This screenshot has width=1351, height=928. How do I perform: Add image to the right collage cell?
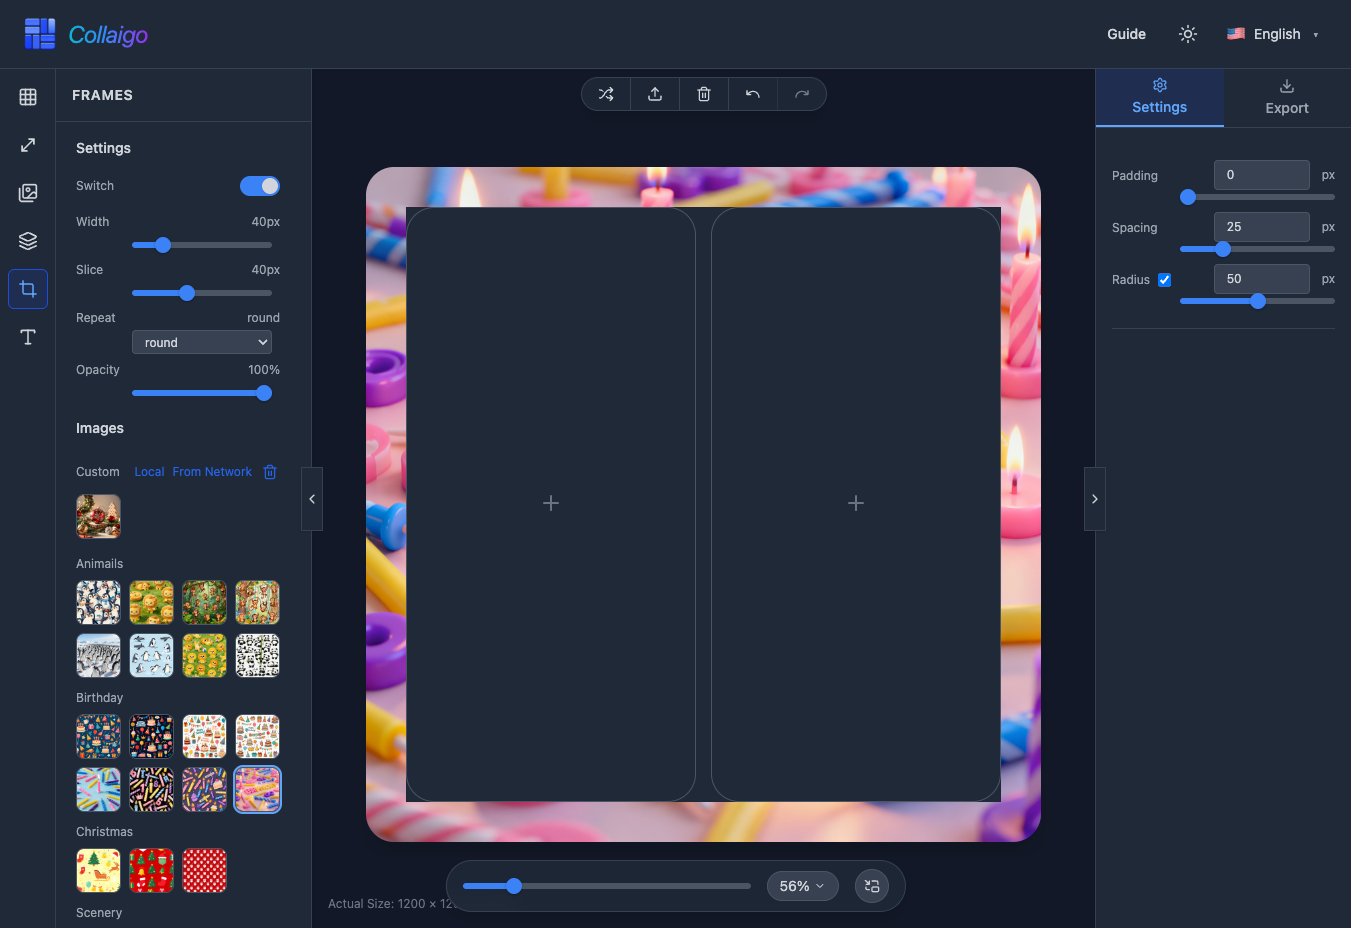856,503
